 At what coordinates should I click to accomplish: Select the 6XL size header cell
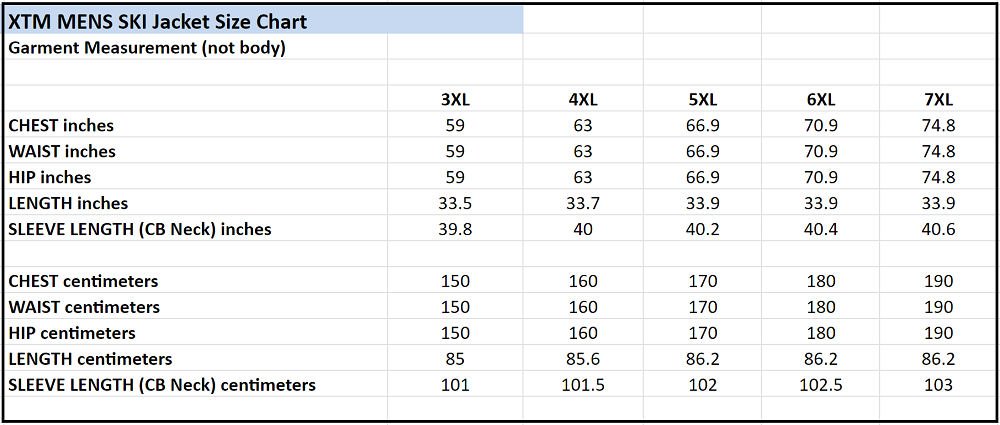(x=820, y=99)
